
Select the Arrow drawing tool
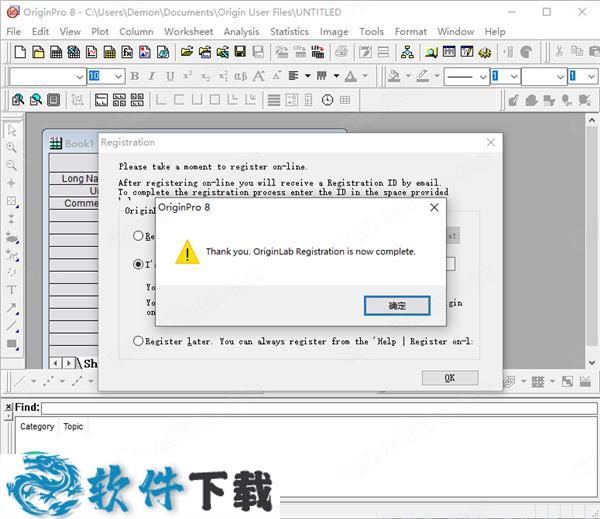click(12, 308)
